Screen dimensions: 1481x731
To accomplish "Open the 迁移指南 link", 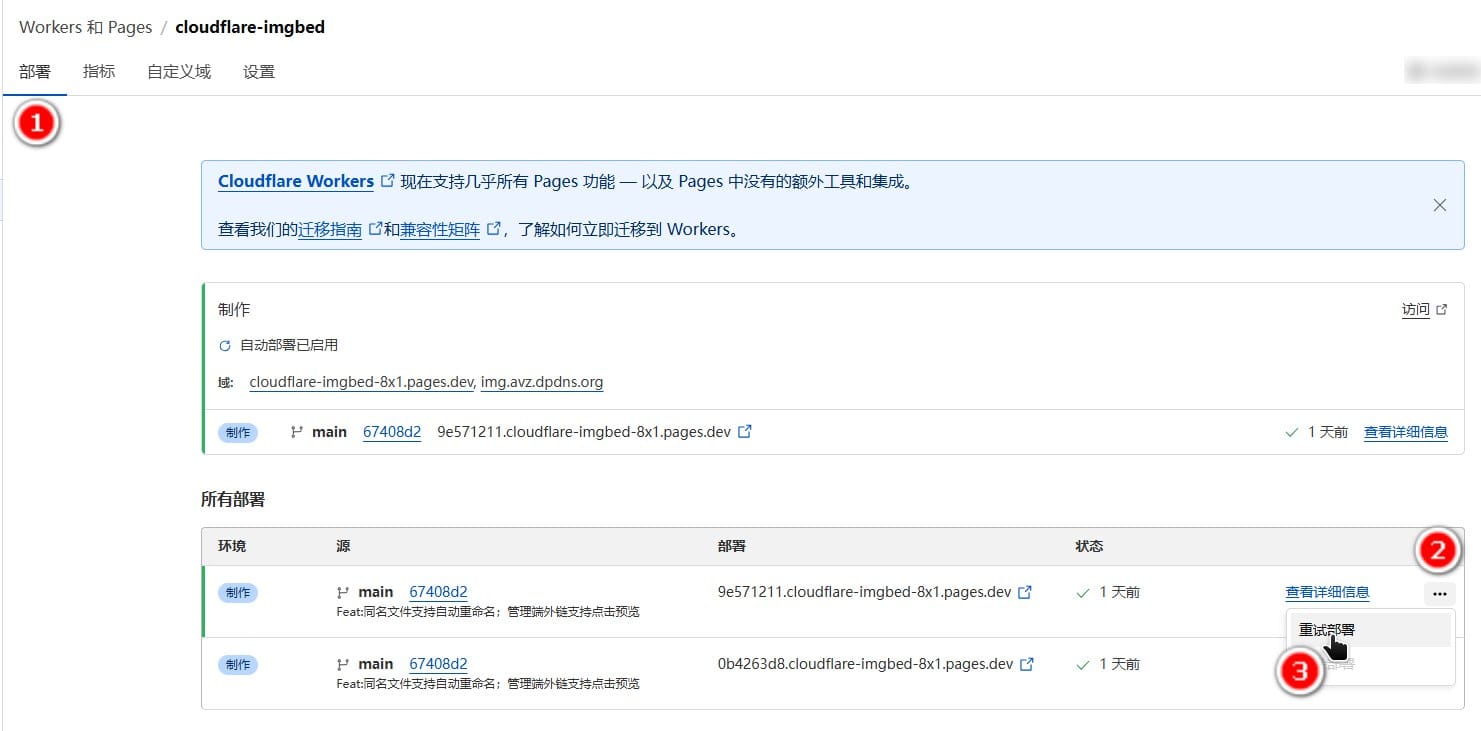I will point(330,230).
